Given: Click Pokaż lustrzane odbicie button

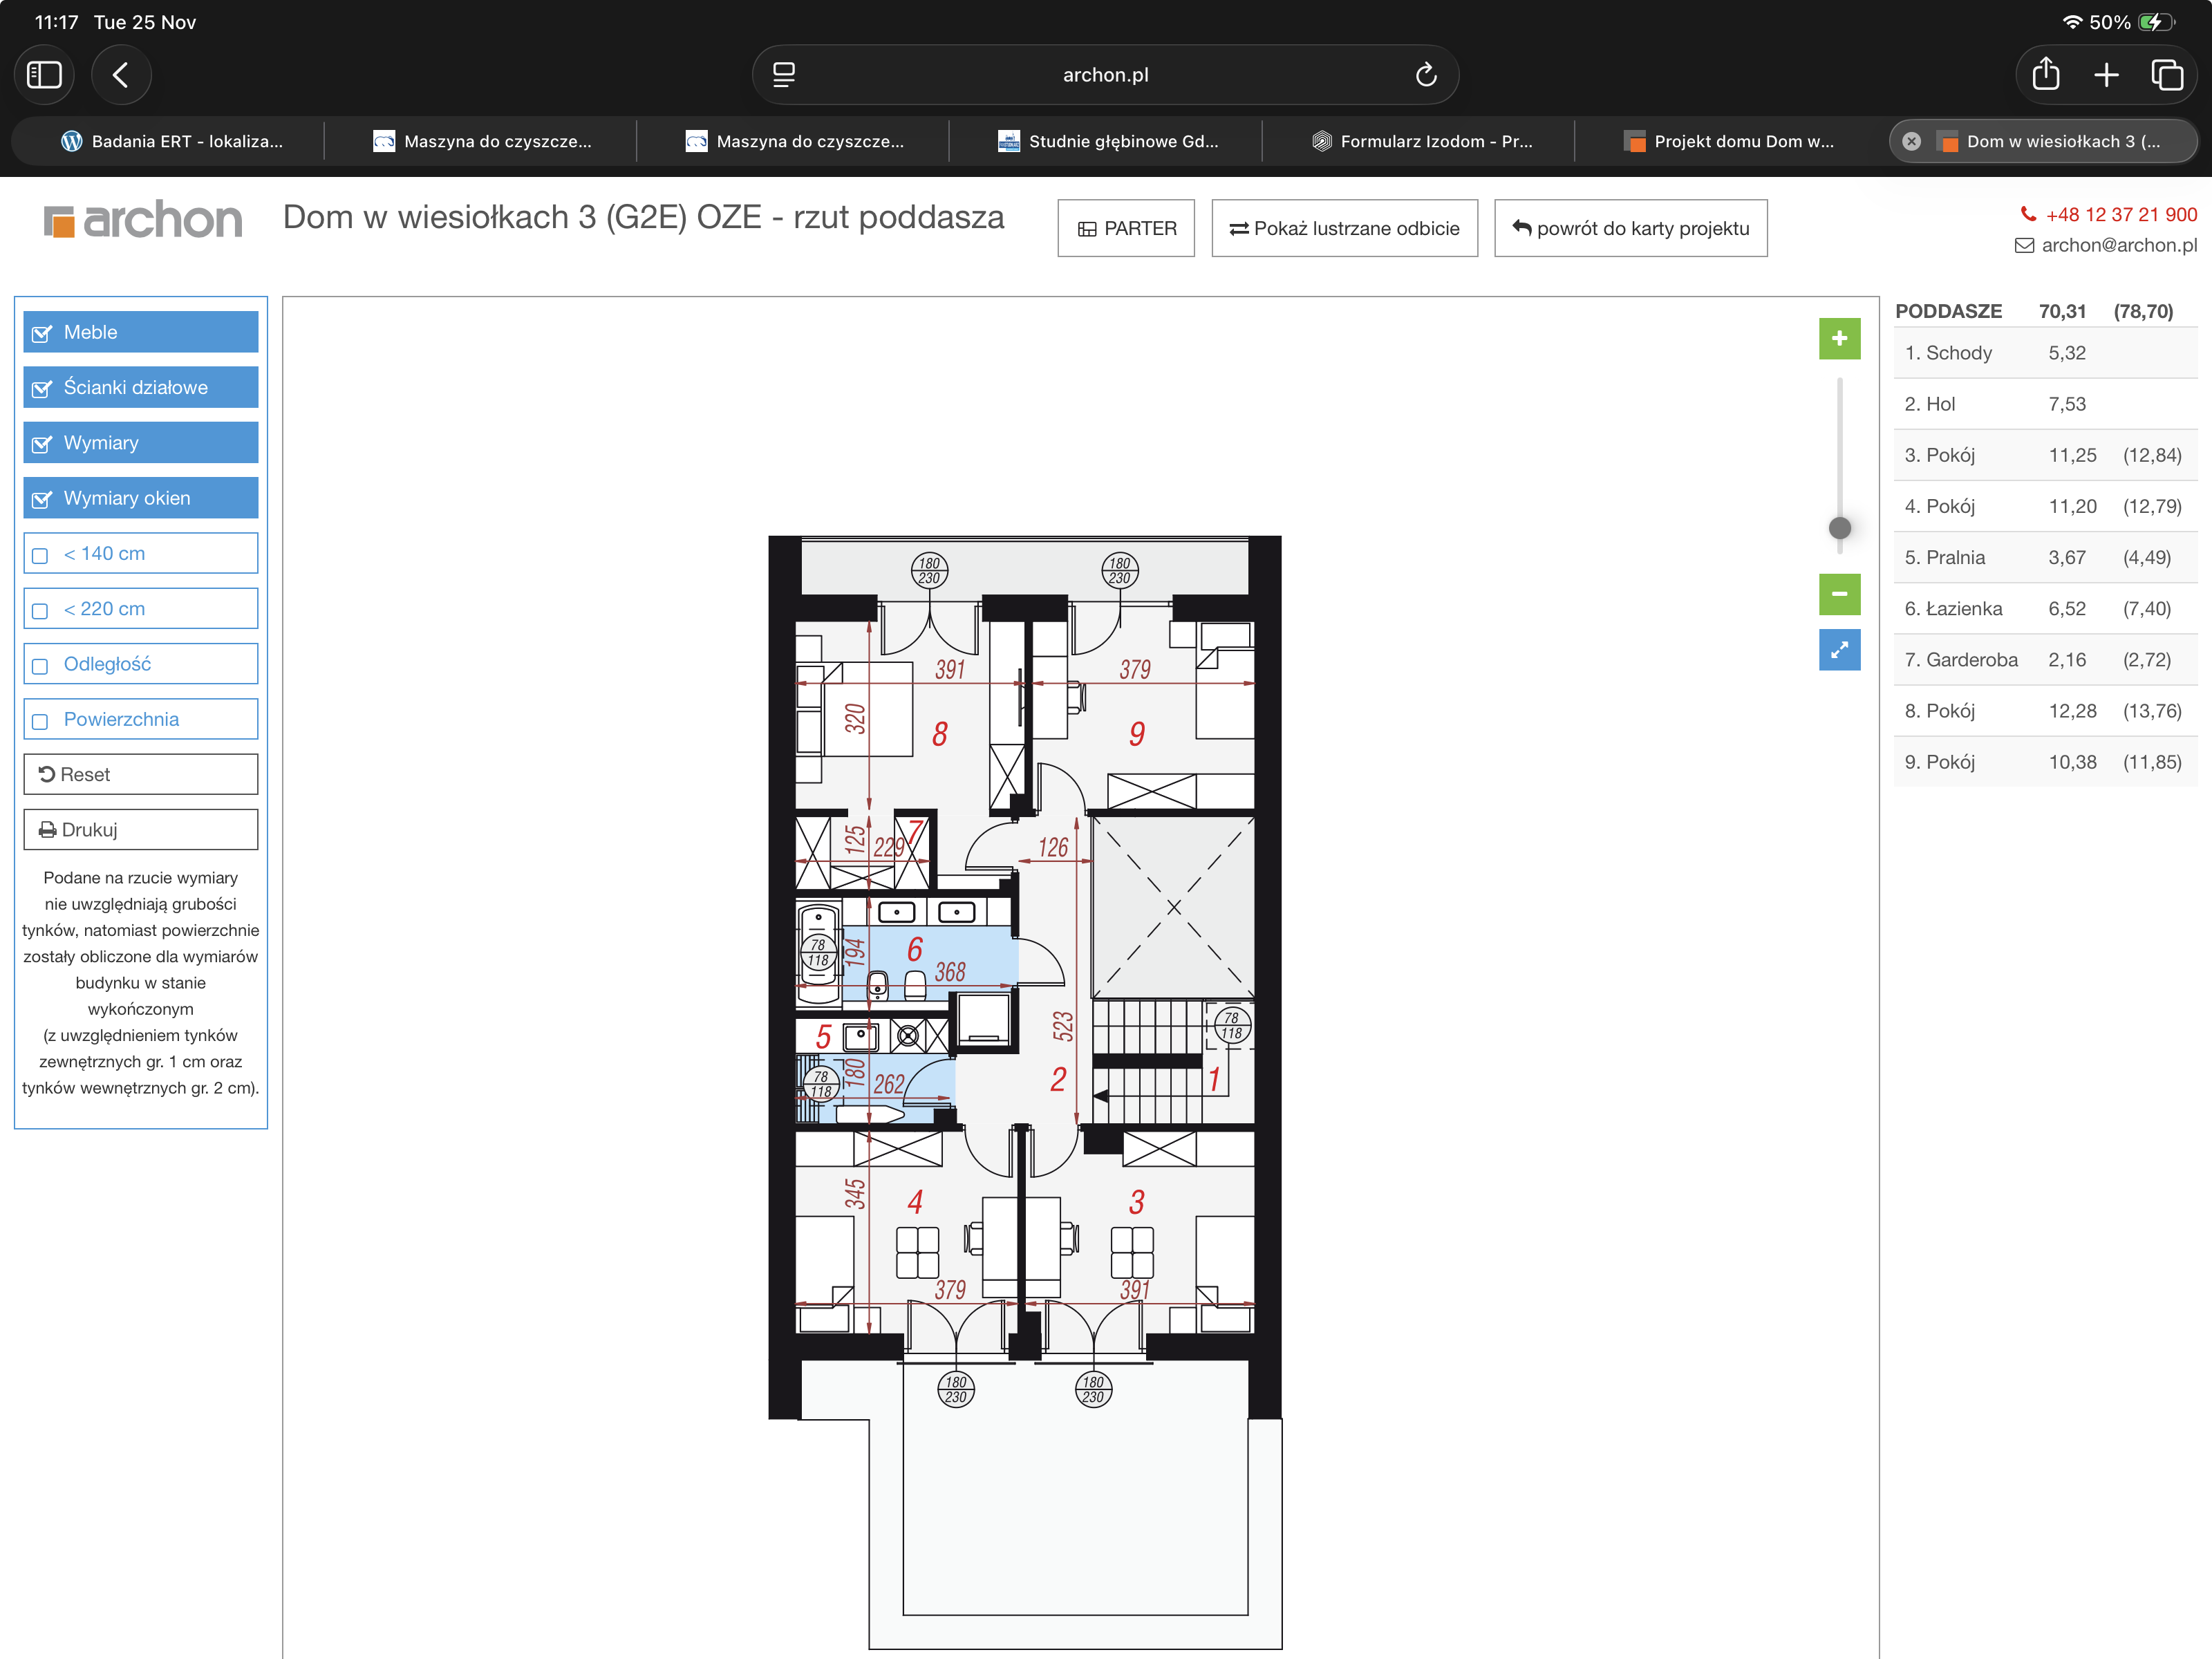Looking at the screenshot, I should click(x=1344, y=229).
